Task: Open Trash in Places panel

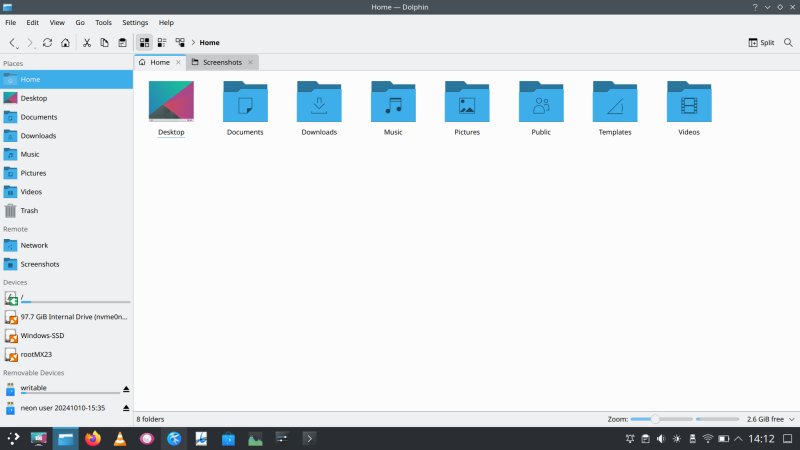Action: (29, 210)
